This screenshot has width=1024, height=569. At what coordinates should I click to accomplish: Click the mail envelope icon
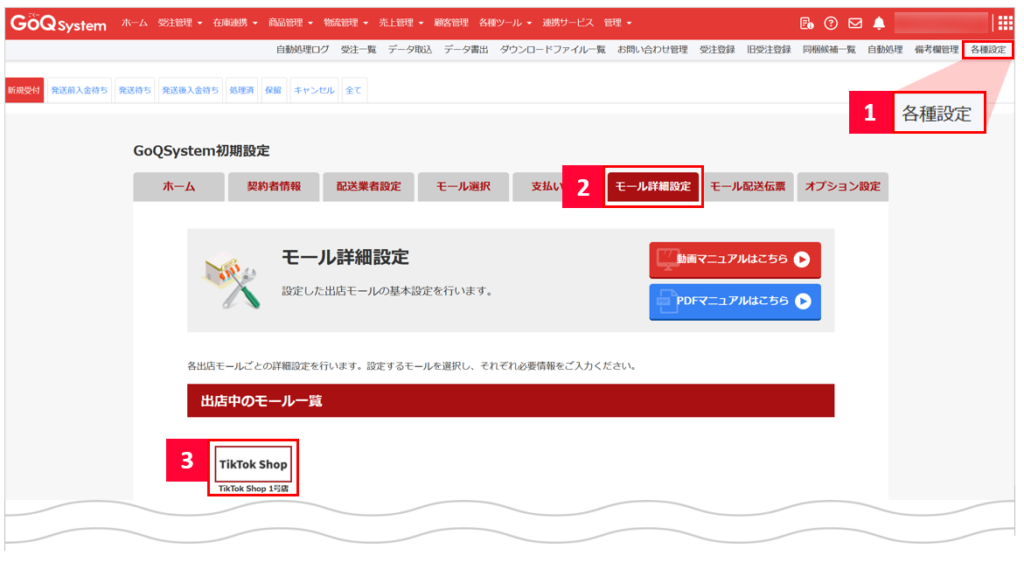(855, 23)
